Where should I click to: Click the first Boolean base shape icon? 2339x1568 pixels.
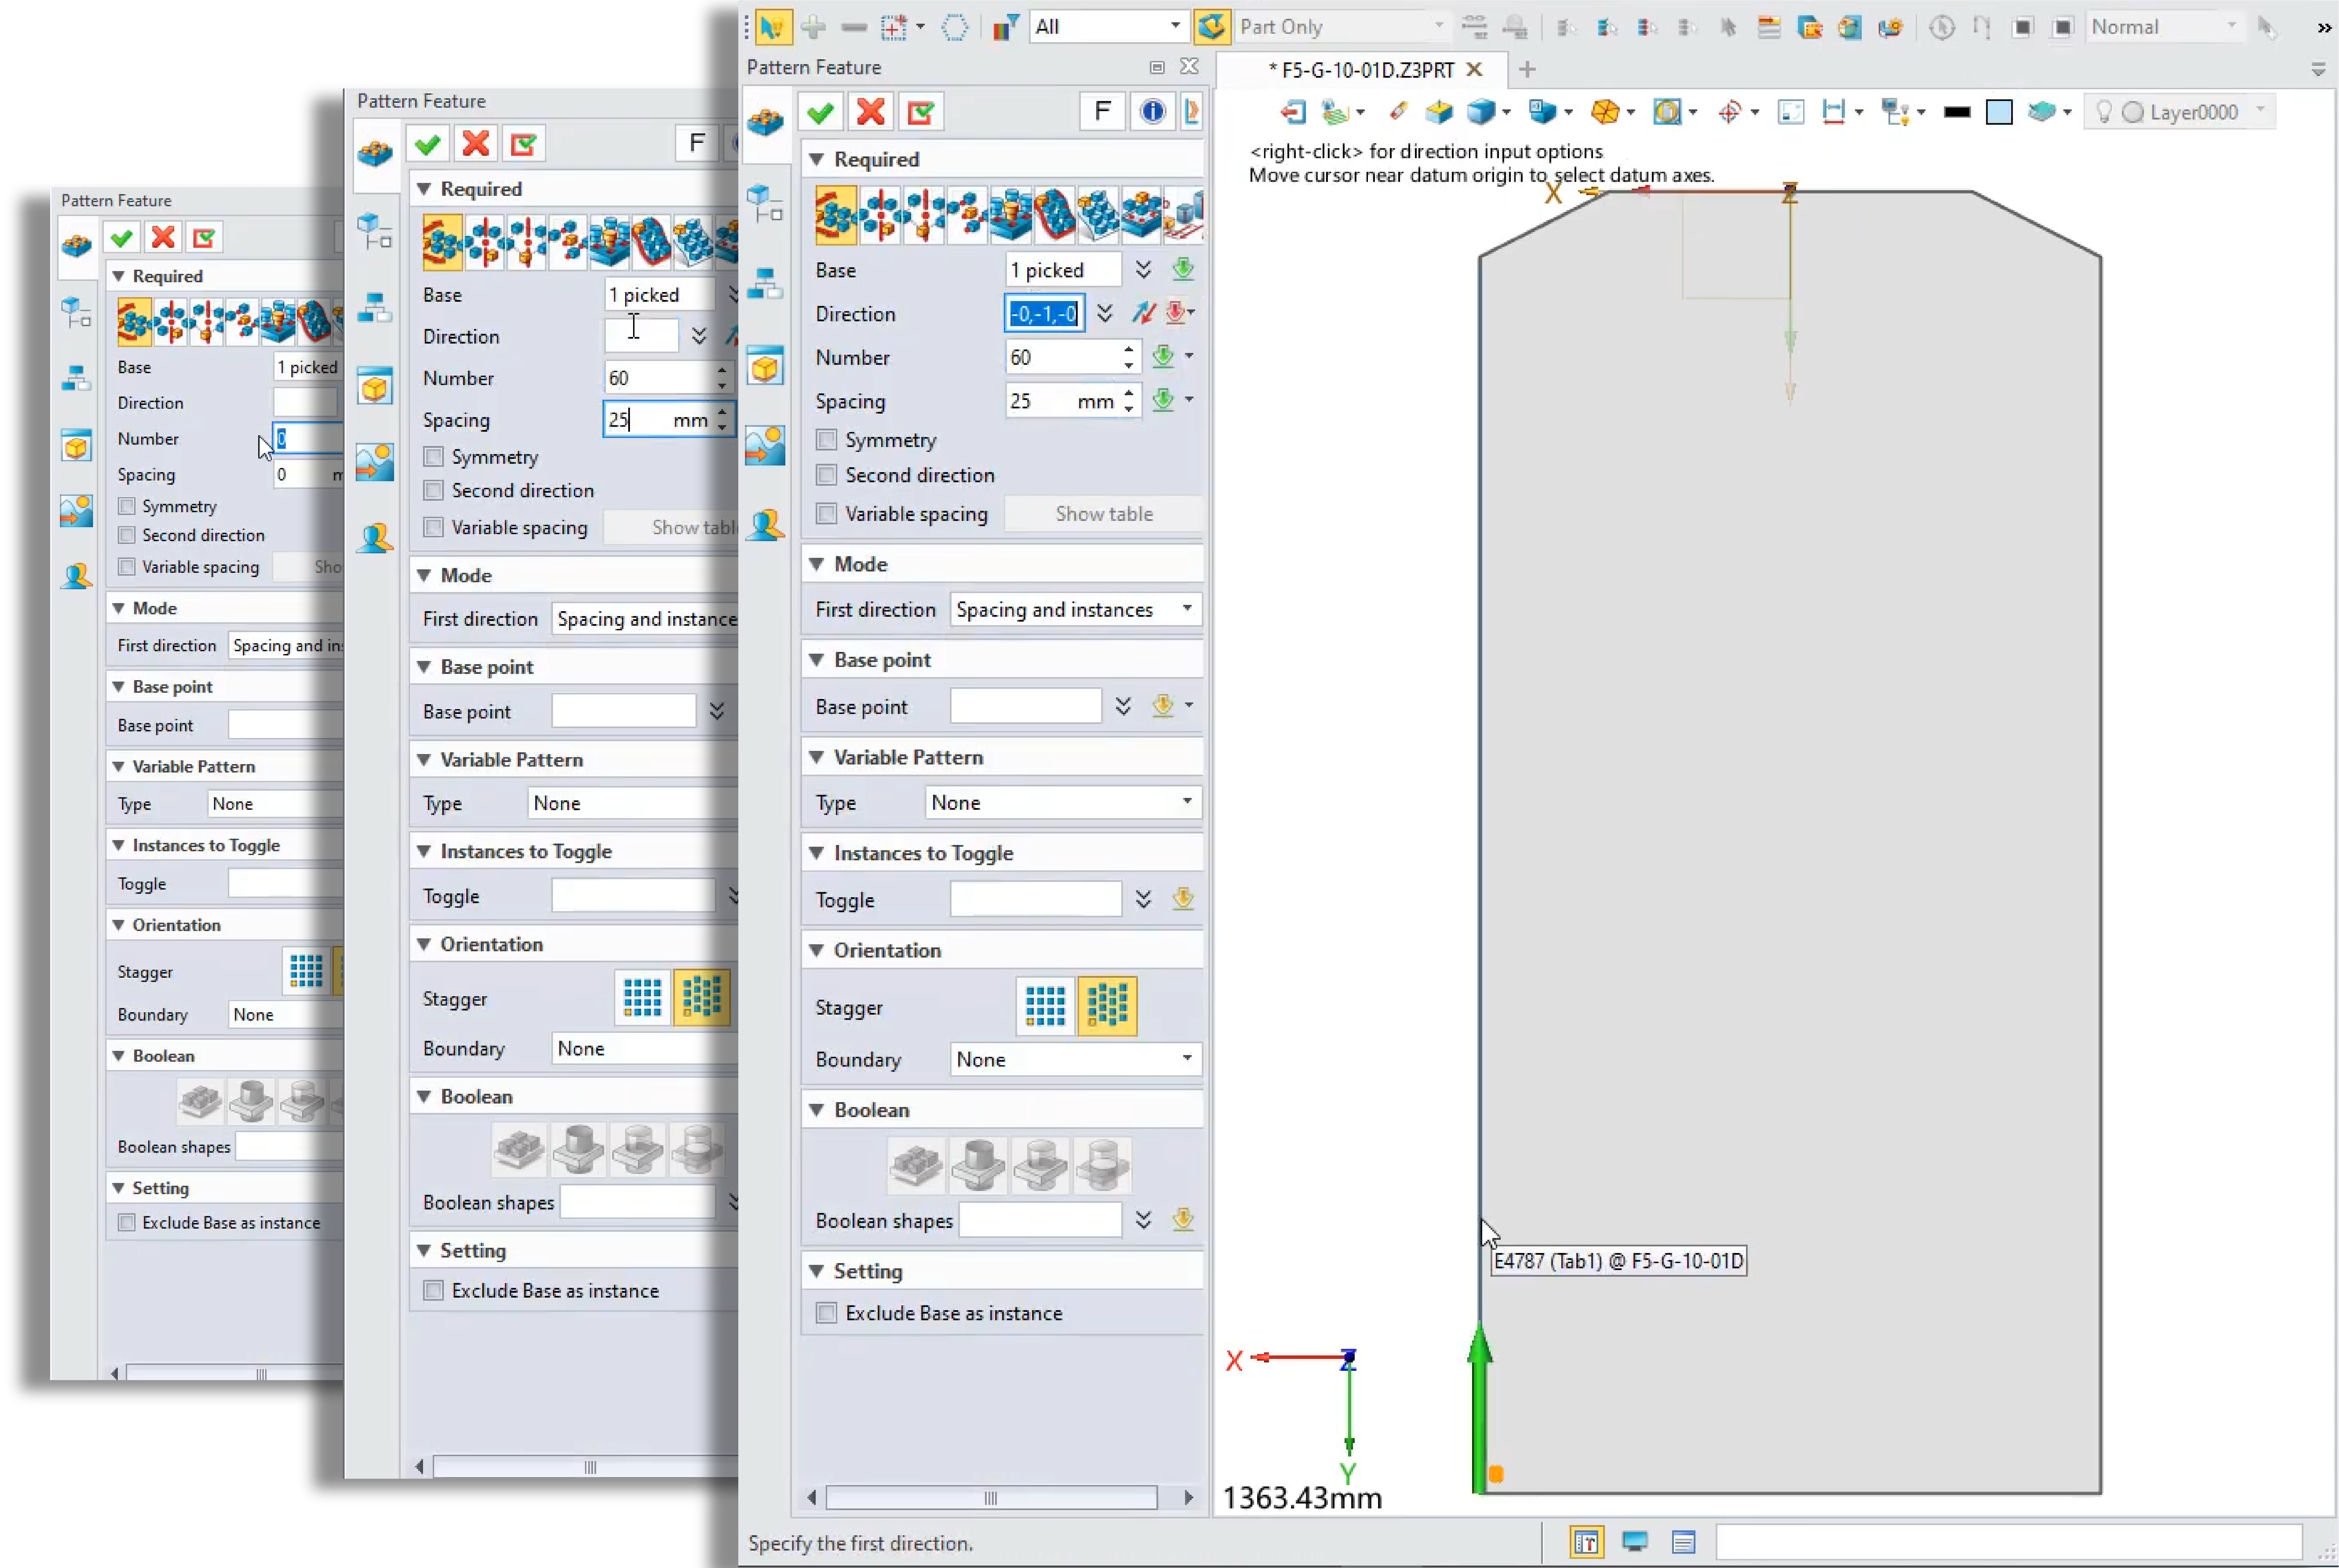pyautogui.click(x=916, y=1164)
